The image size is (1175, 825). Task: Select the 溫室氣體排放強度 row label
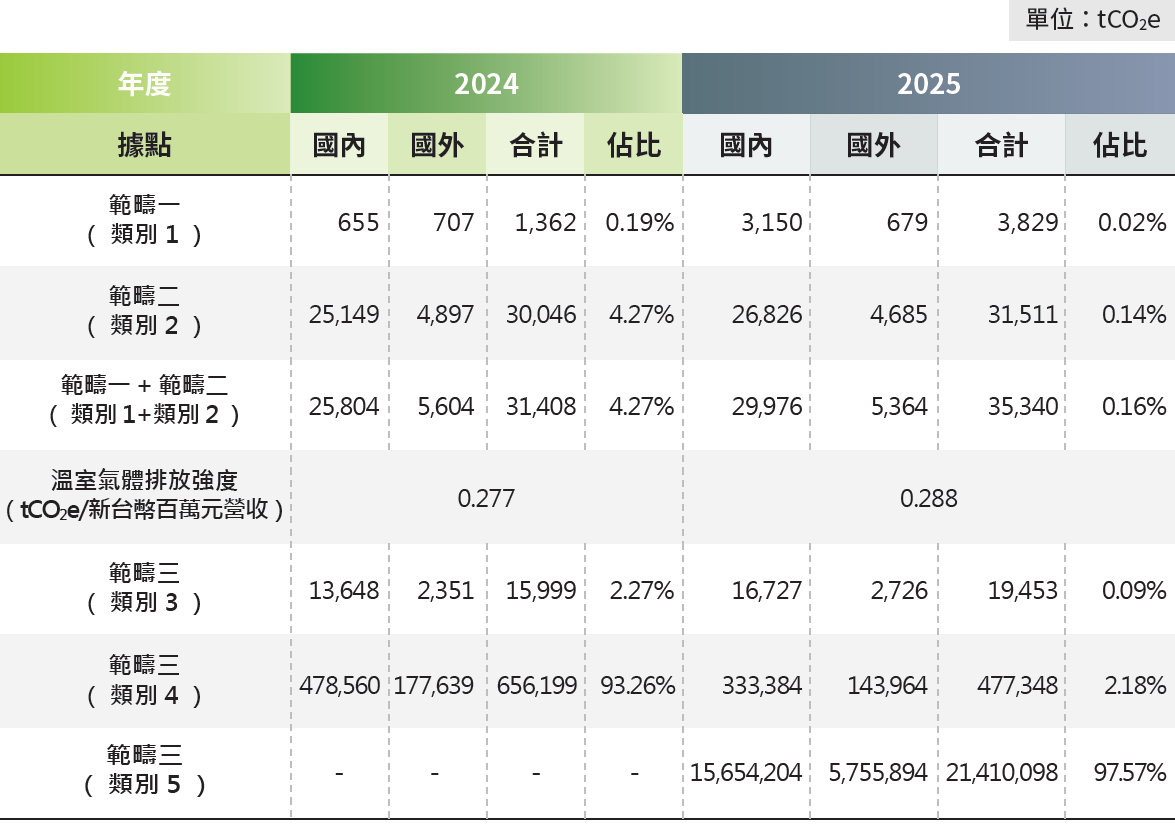coord(145,495)
